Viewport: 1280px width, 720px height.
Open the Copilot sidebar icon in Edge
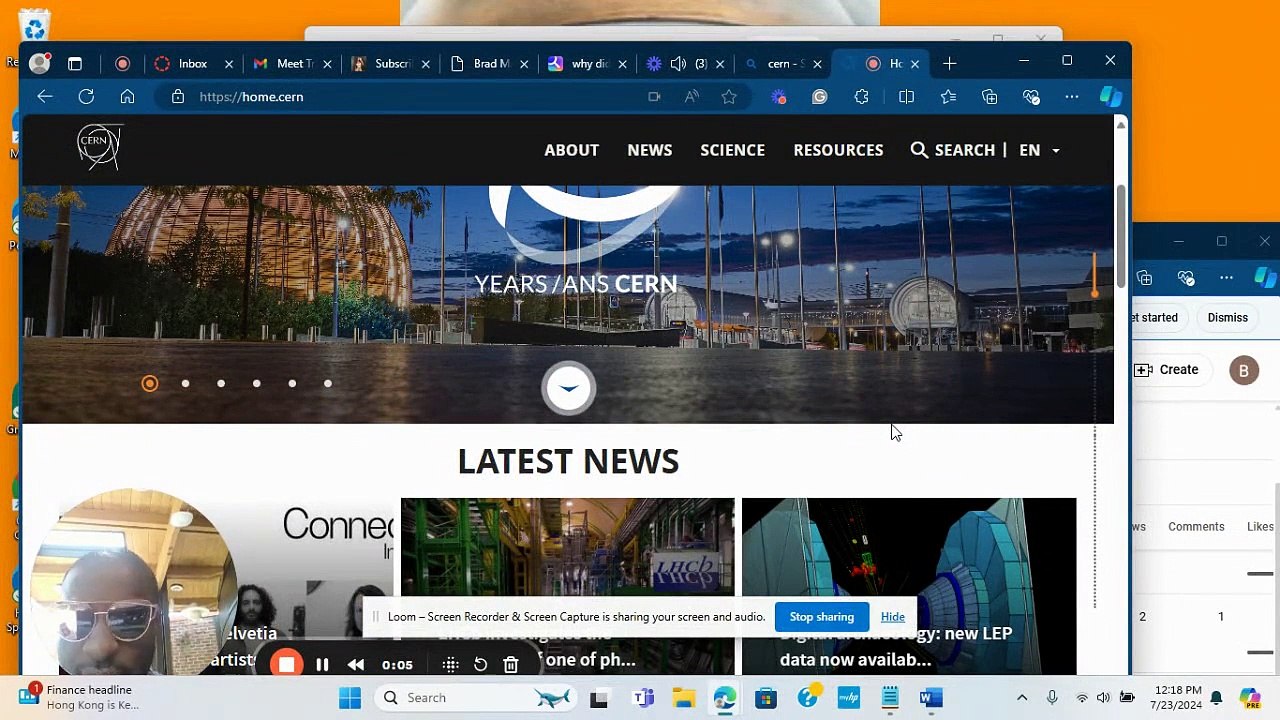point(1110,97)
